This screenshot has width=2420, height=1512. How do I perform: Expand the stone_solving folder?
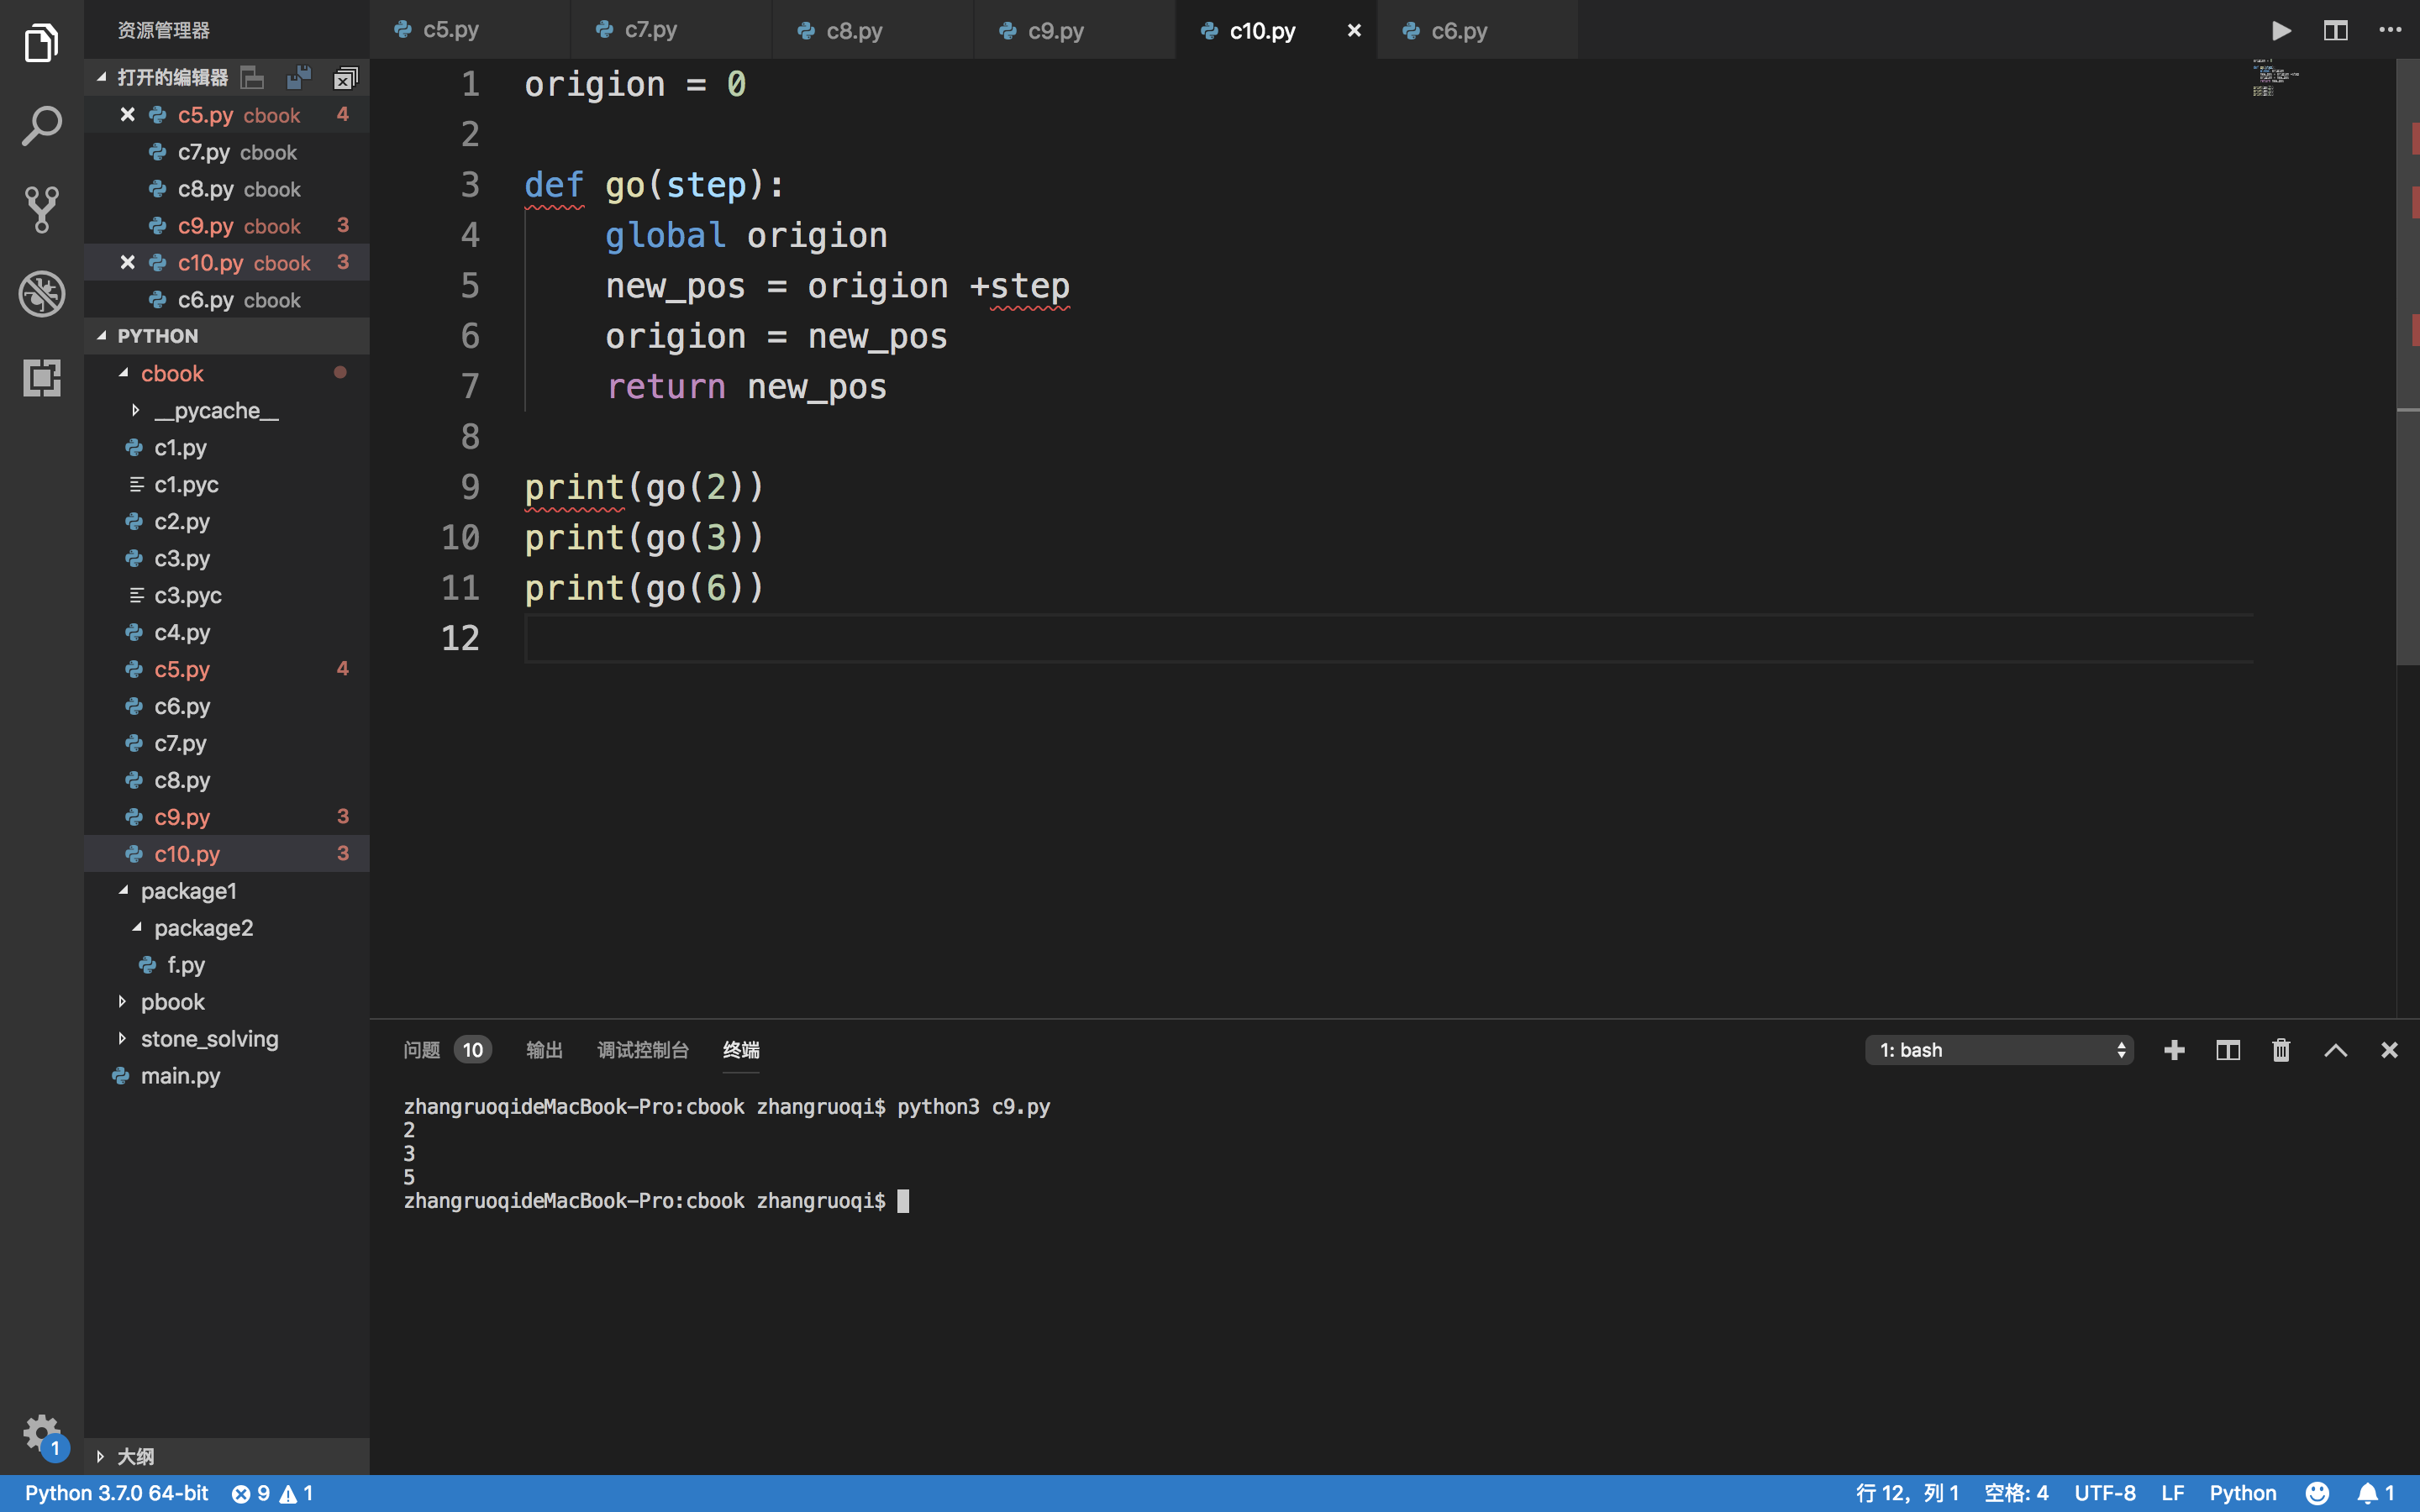pos(122,1038)
